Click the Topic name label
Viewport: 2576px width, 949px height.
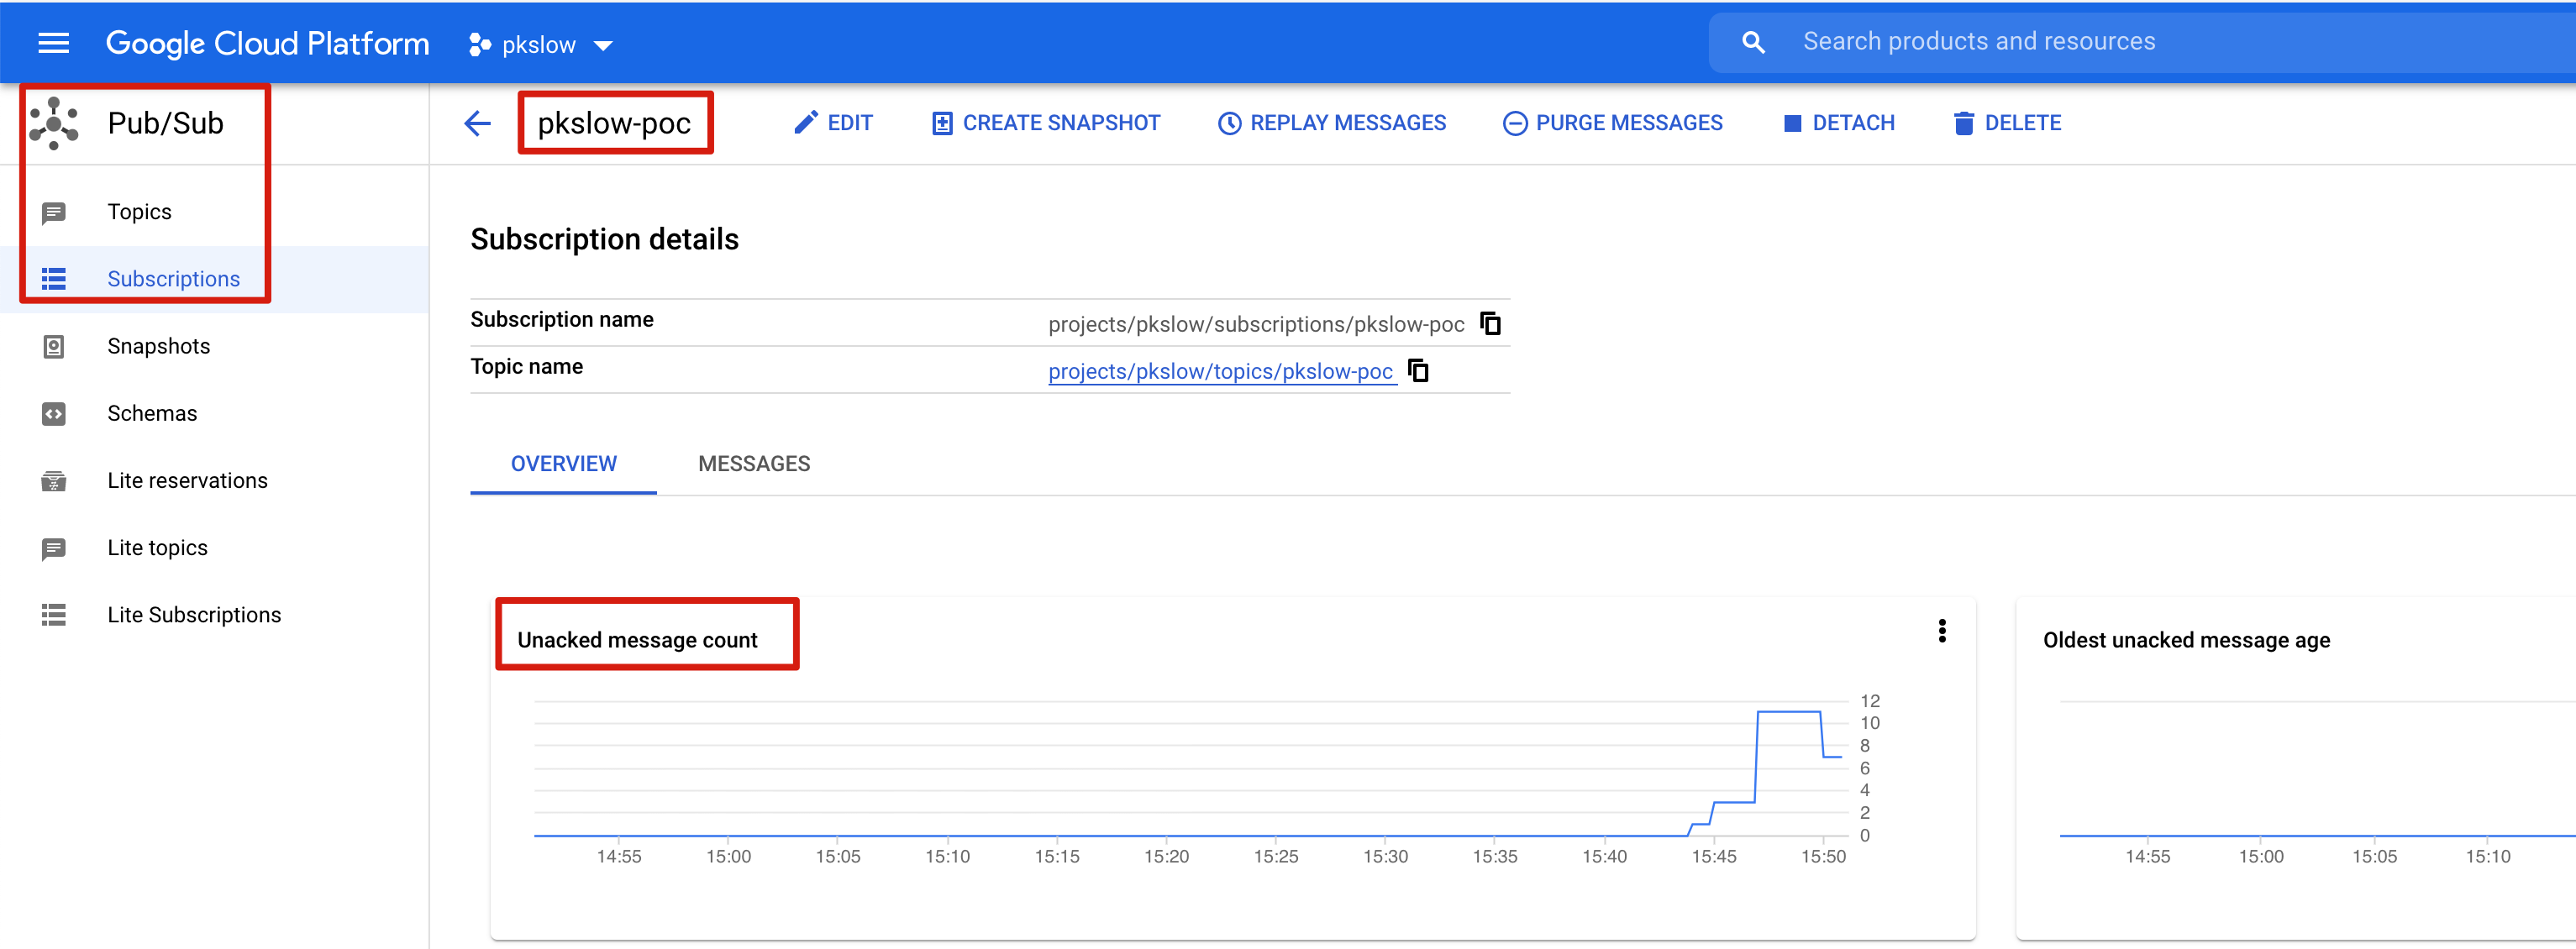(527, 366)
